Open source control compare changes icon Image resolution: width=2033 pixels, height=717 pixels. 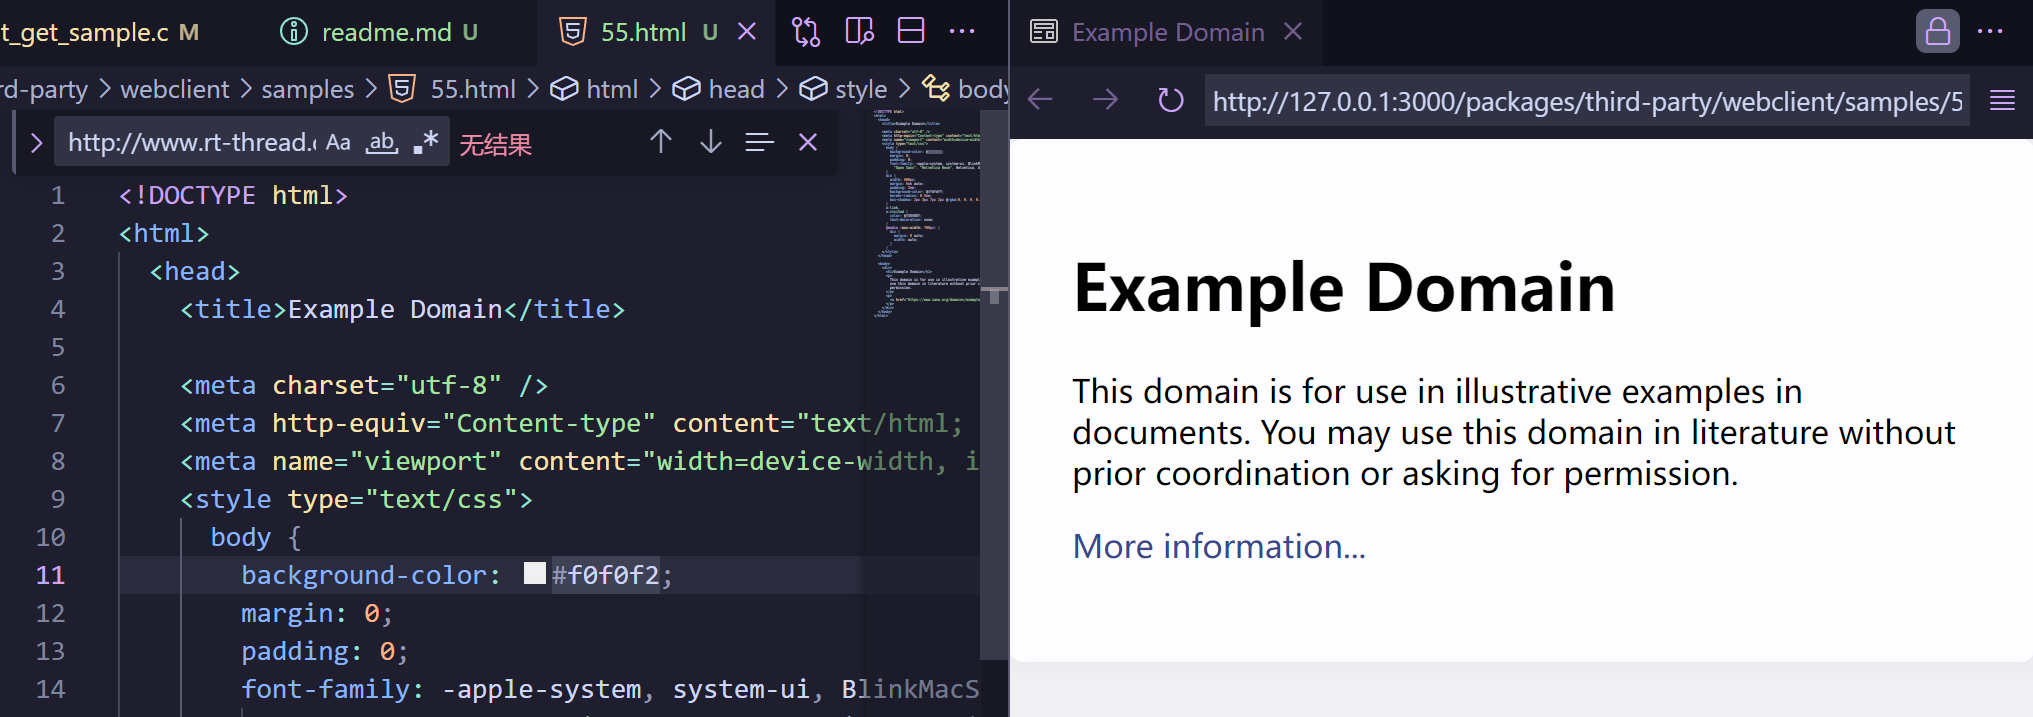(806, 32)
